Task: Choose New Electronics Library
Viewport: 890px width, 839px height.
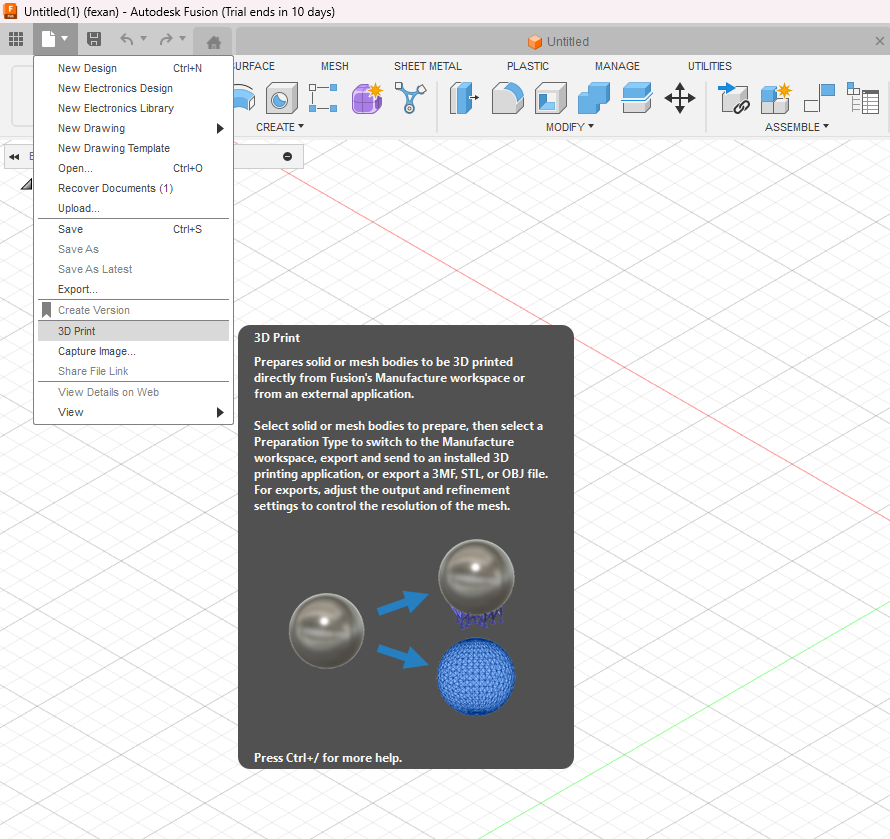Action: pos(133,108)
